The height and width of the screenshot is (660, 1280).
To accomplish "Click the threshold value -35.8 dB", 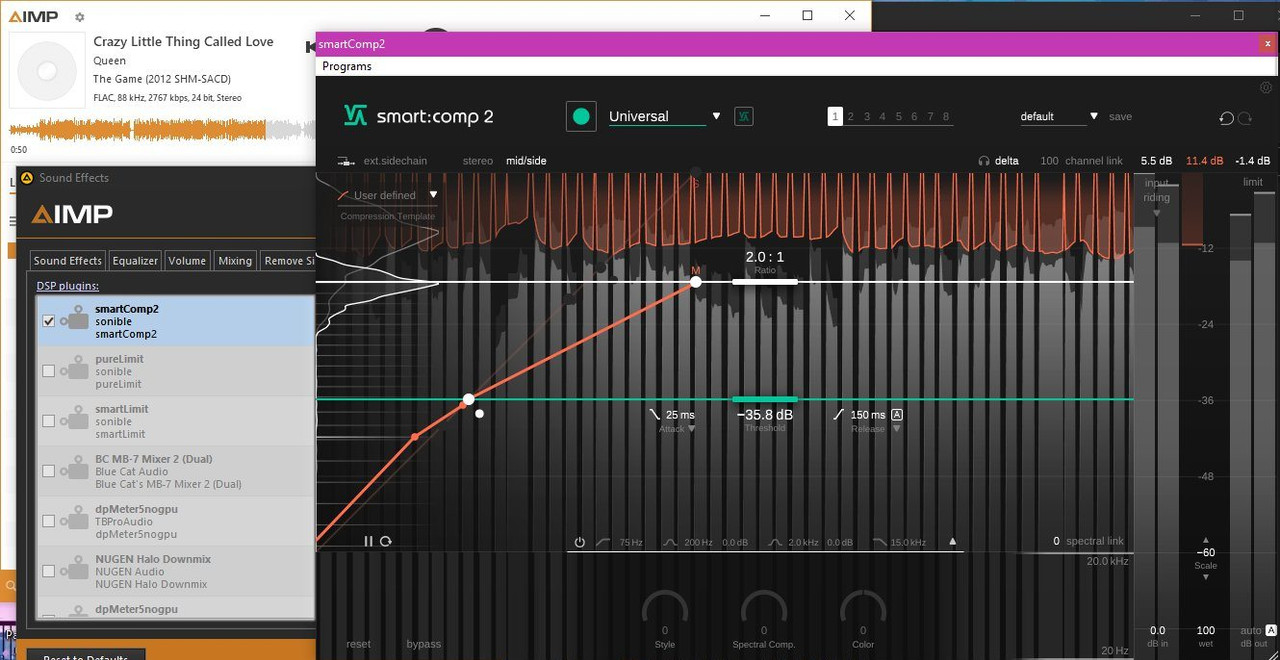I will coord(765,415).
